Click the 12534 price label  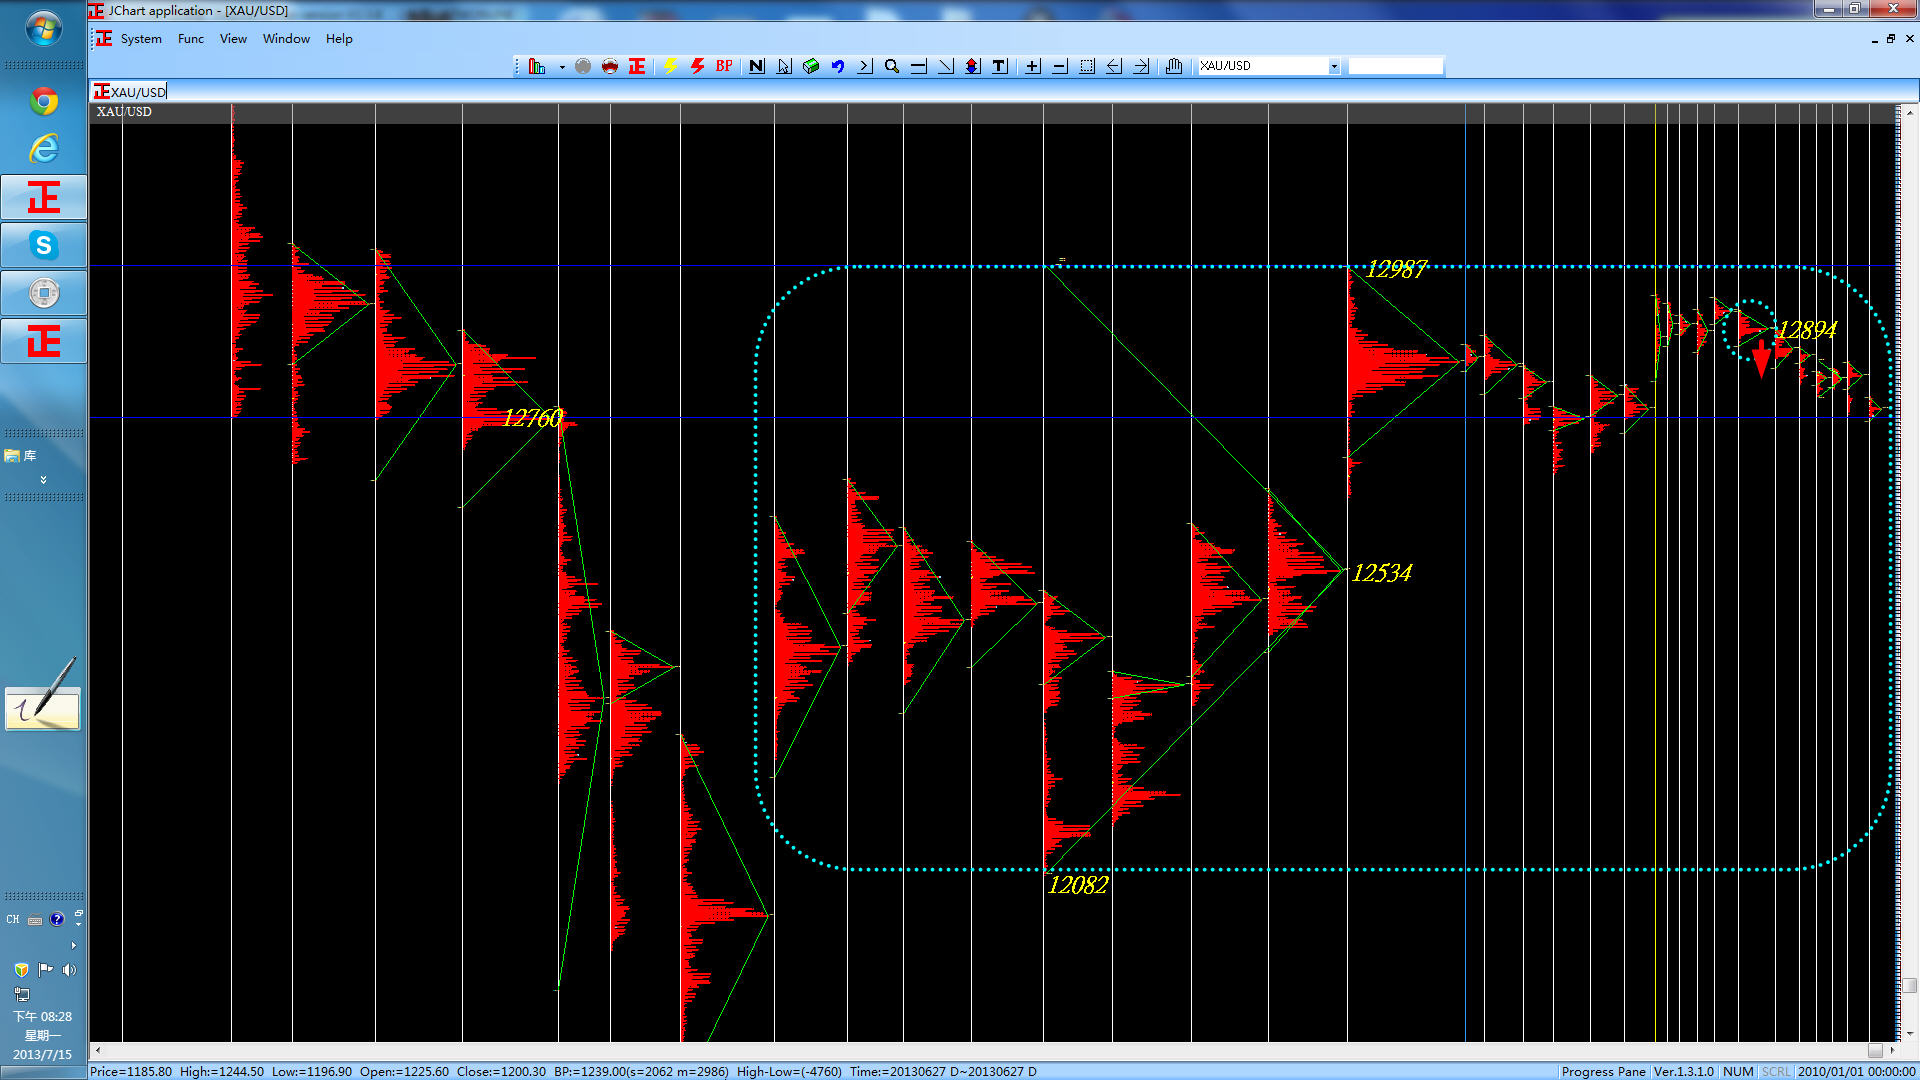(1382, 573)
